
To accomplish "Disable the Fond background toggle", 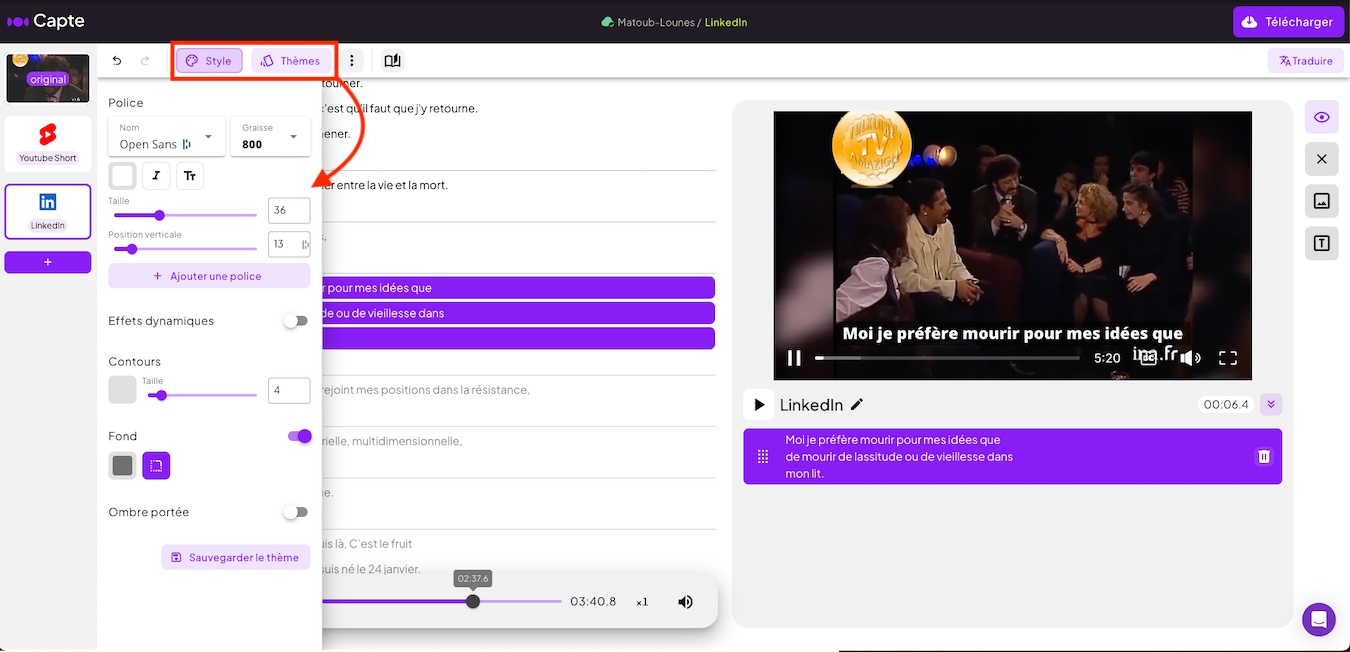I will (x=299, y=436).
